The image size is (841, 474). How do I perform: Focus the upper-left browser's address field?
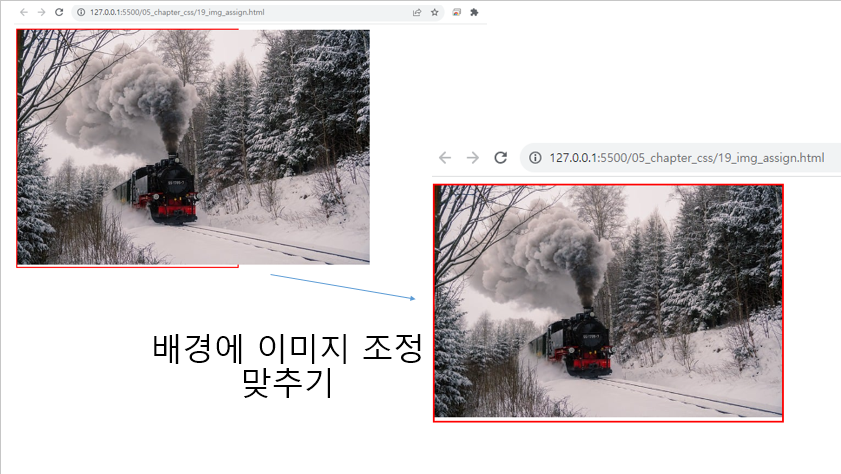tap(257, 12)
